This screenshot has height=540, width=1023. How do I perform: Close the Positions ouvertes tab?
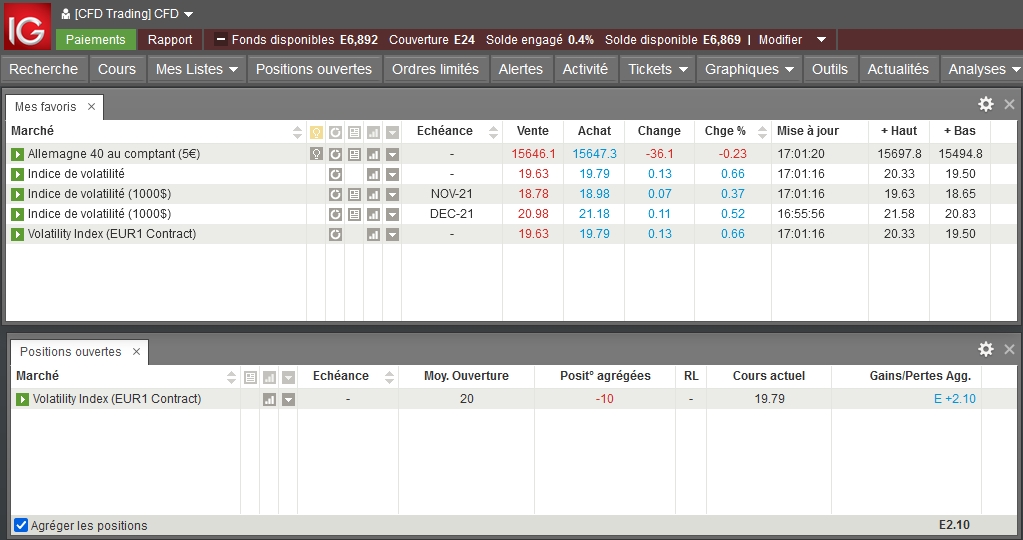click(136, 352)
